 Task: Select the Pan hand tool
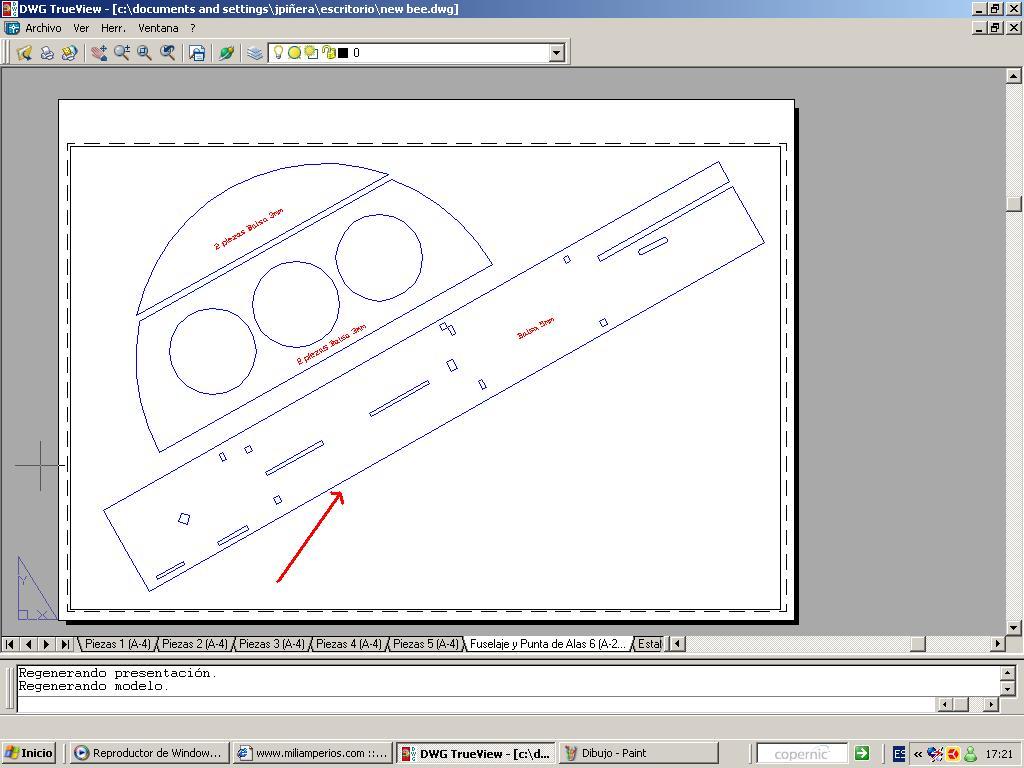[98, 53]
